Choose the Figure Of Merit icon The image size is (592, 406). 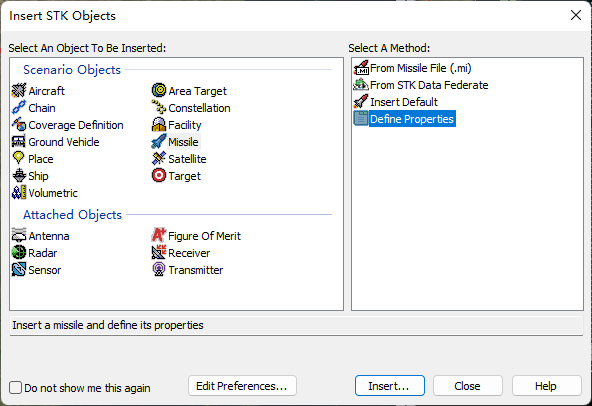pyautogui.click(x=159, y=236)
